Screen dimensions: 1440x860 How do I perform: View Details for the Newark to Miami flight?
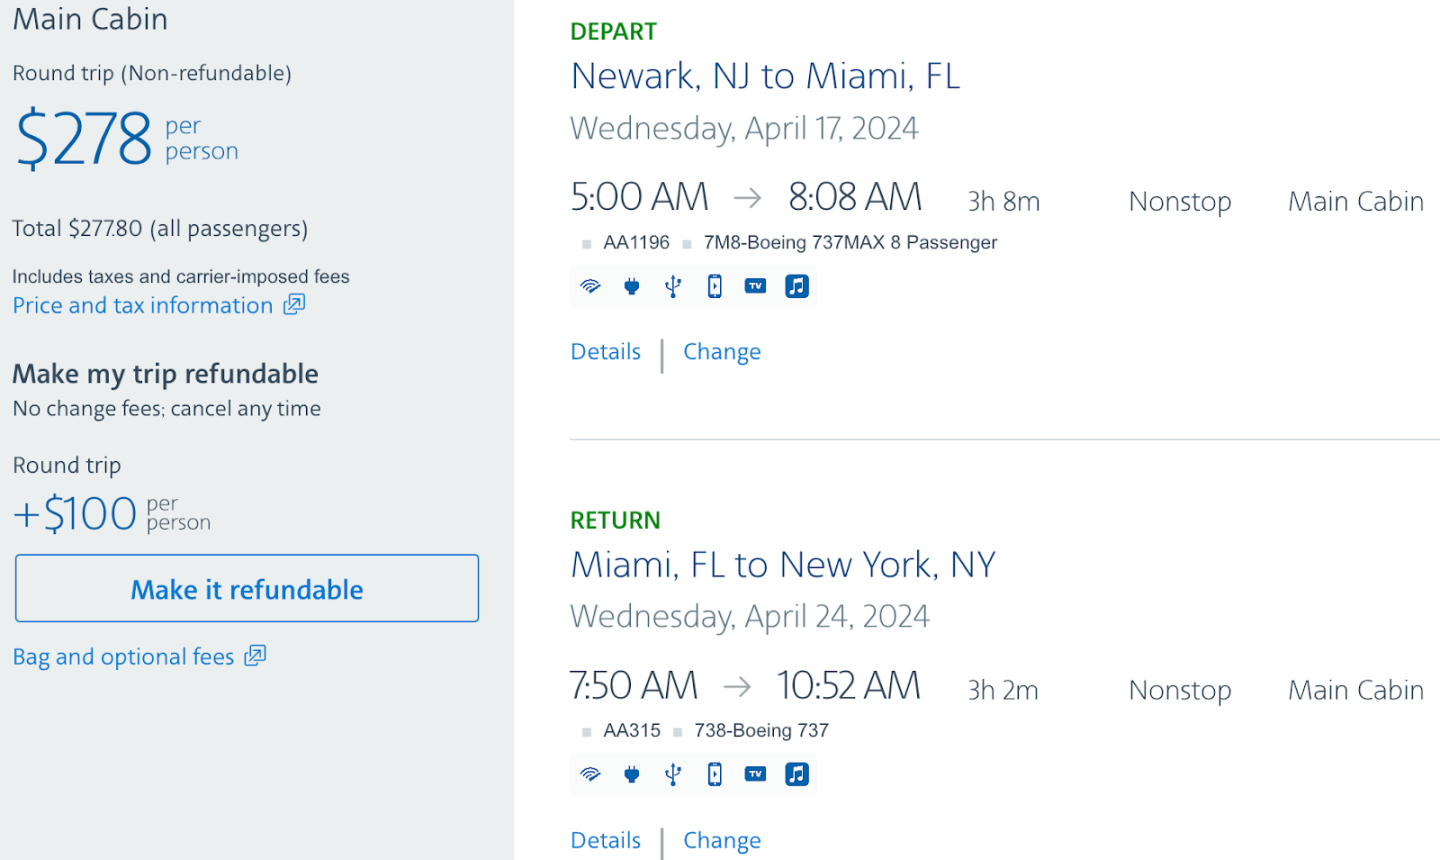(x=605, y=352)
